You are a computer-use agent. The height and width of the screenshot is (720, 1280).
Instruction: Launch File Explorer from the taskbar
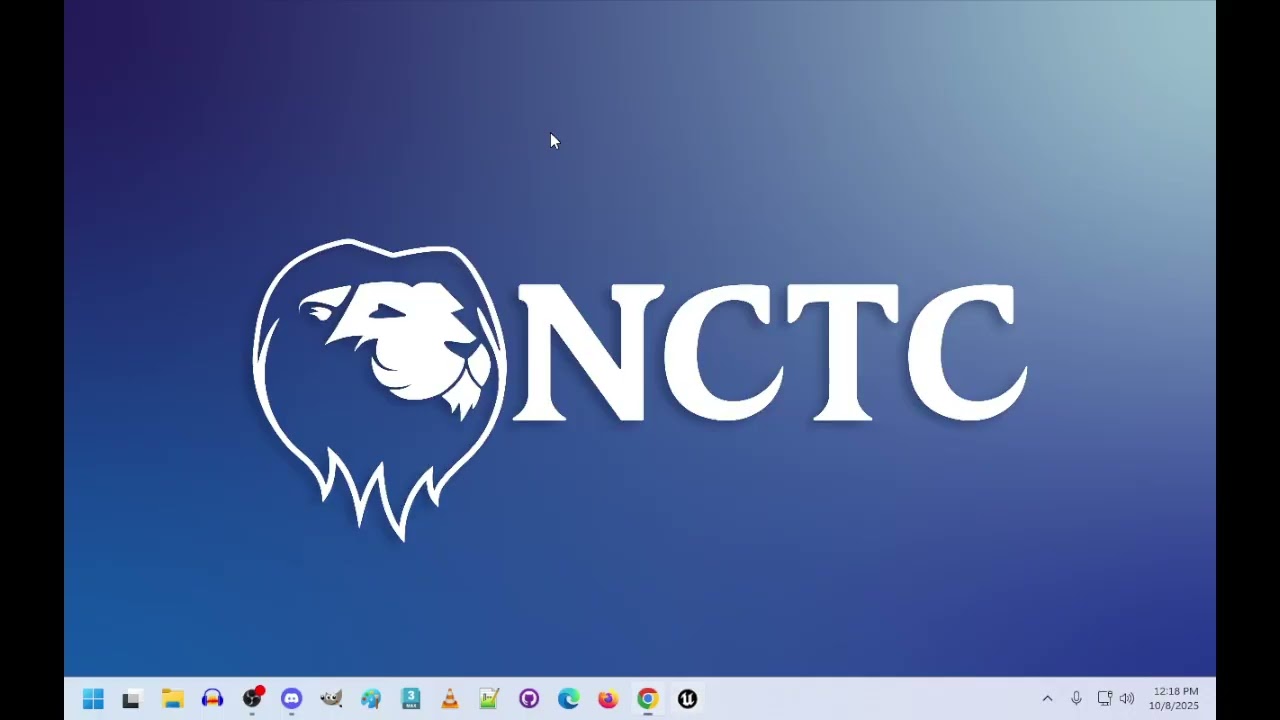[173, 699]
